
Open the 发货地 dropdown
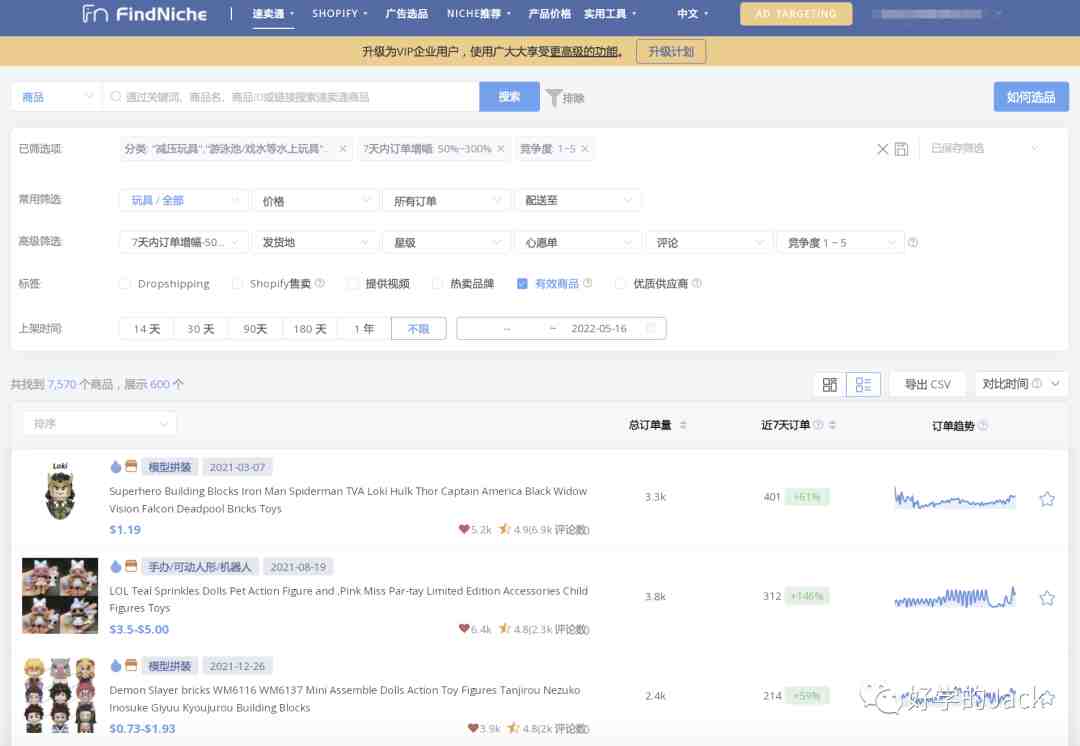coord(315,242)
